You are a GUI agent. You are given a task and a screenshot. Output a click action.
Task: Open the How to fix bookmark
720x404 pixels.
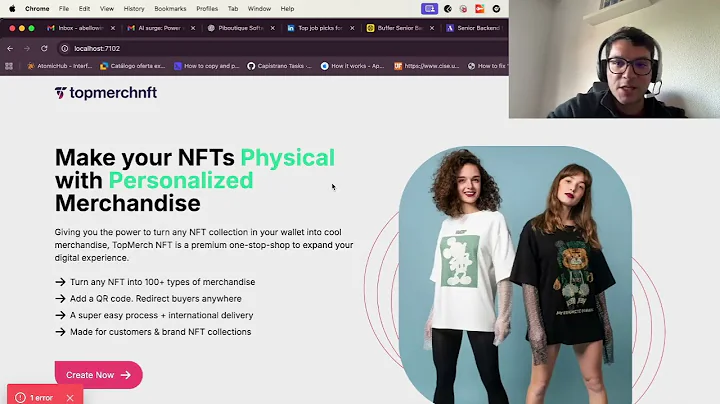click(488, 66)
